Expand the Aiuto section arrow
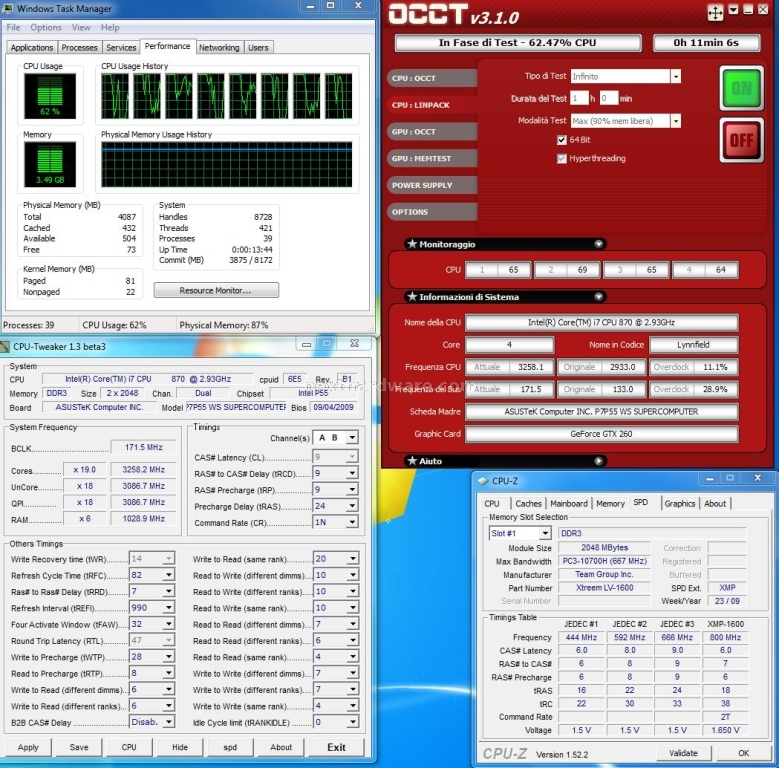This screenshot has height=768, width=779. pos(599,461)
